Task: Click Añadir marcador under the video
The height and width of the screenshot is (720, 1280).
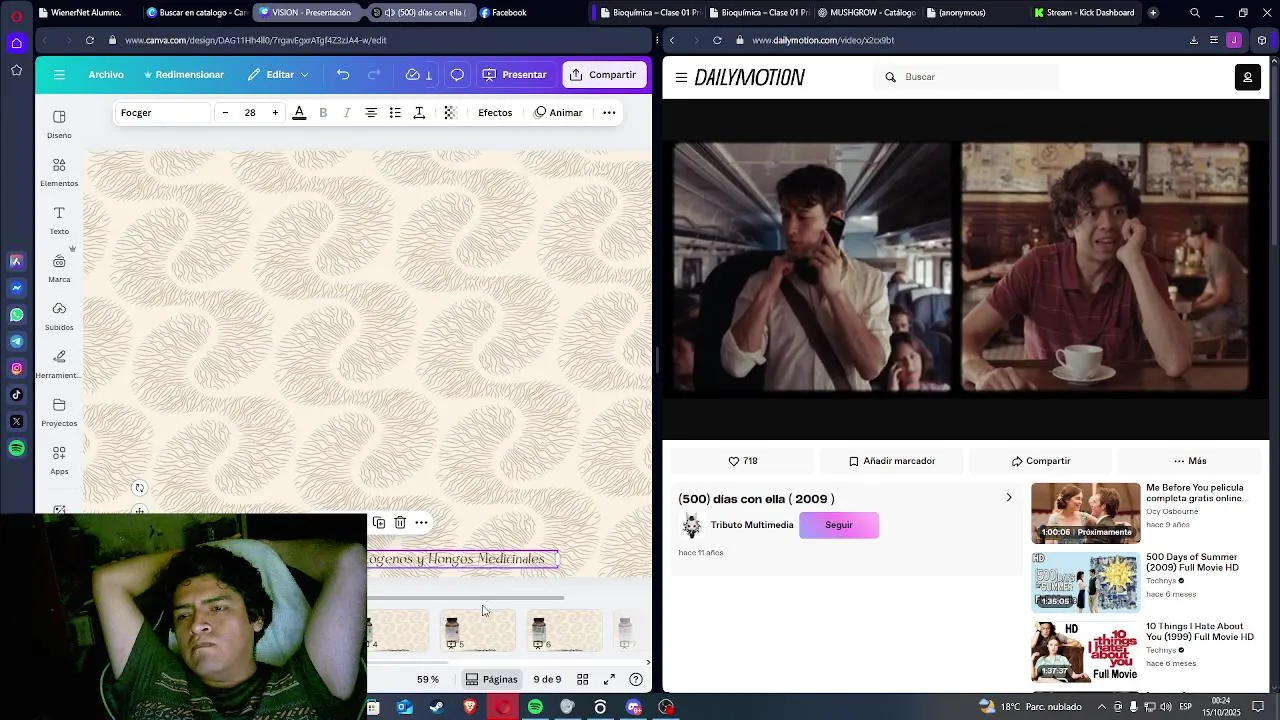Action: [x=892, y=461]
